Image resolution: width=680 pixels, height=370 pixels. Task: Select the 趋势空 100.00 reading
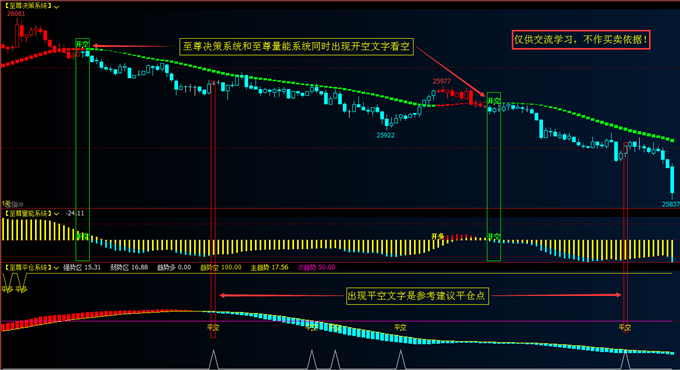point(220,268)
